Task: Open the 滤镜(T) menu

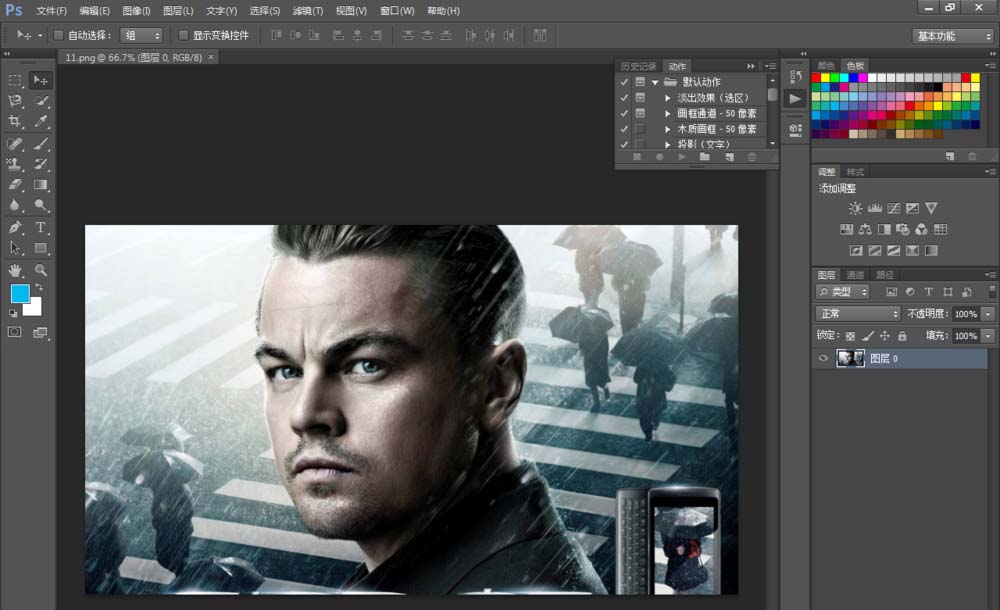Action: click(308, 10)
